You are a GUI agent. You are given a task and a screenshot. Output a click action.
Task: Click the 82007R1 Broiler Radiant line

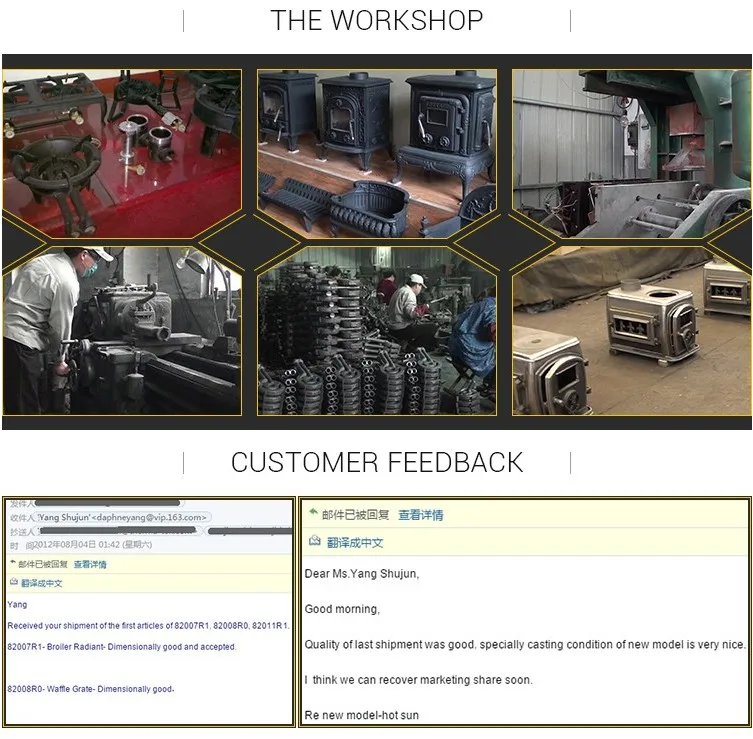(122, 647)
